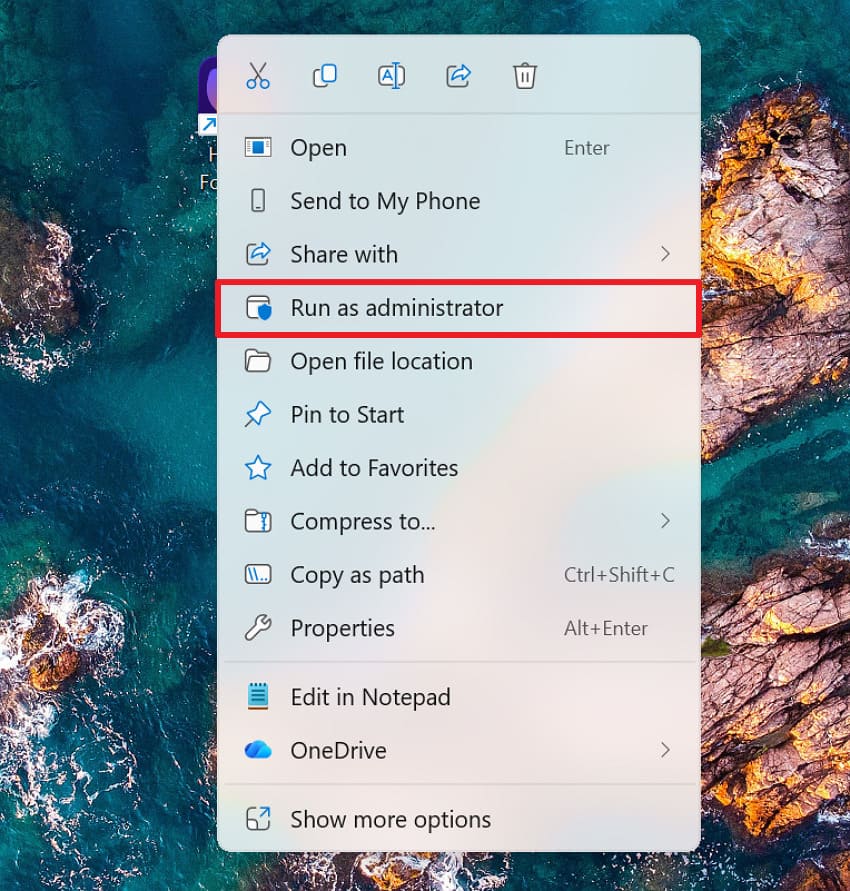
Task: Choose Add to Favorites
Action: point(374,468)
